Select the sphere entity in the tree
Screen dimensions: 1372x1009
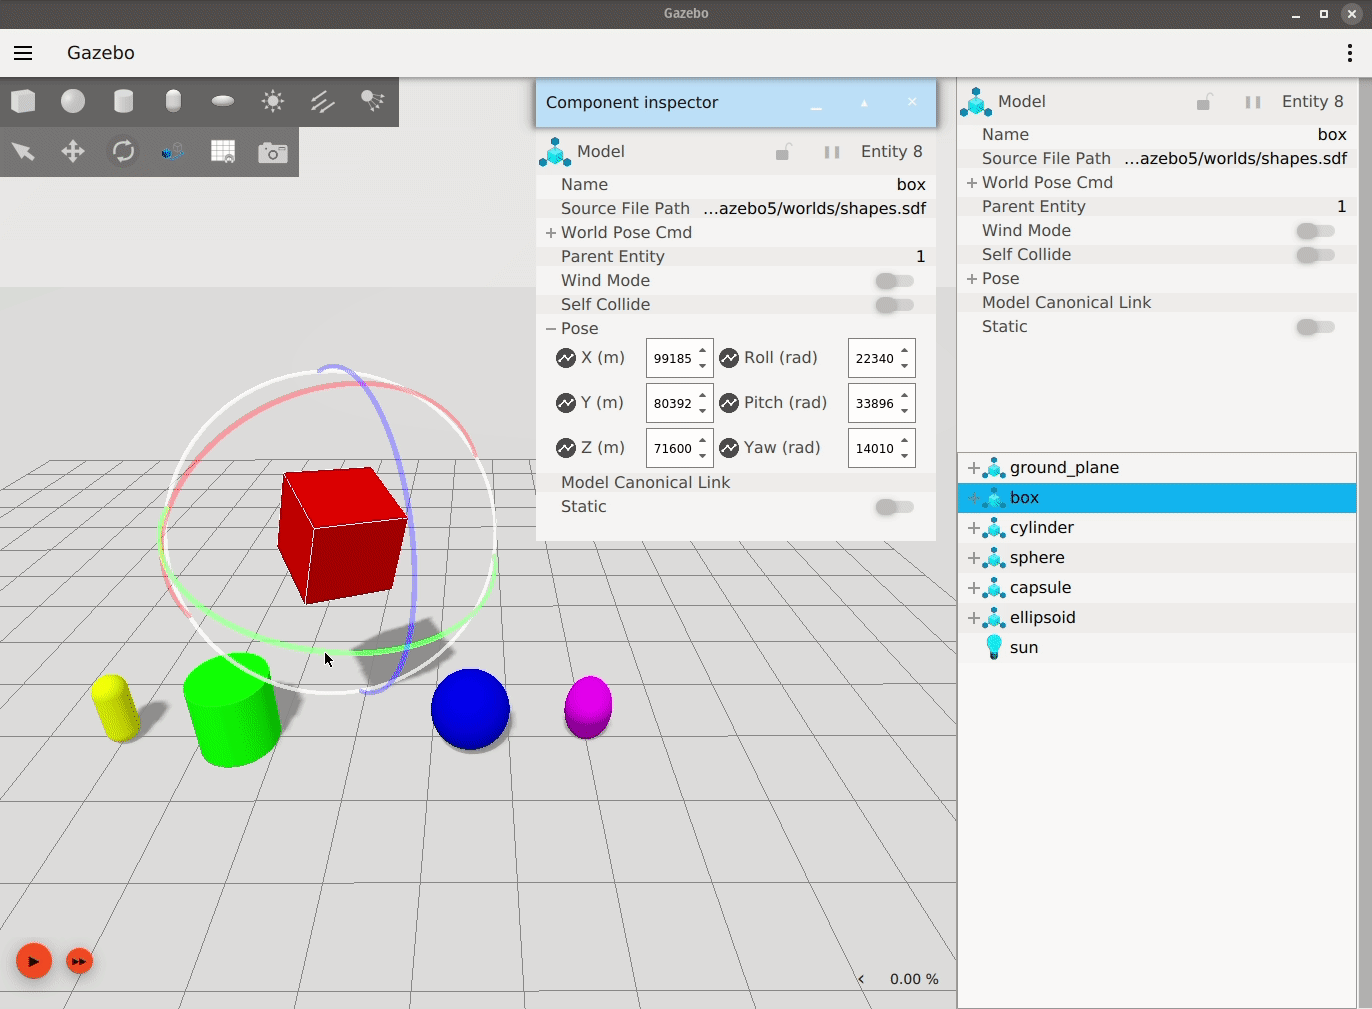(x=1037, y=558)
